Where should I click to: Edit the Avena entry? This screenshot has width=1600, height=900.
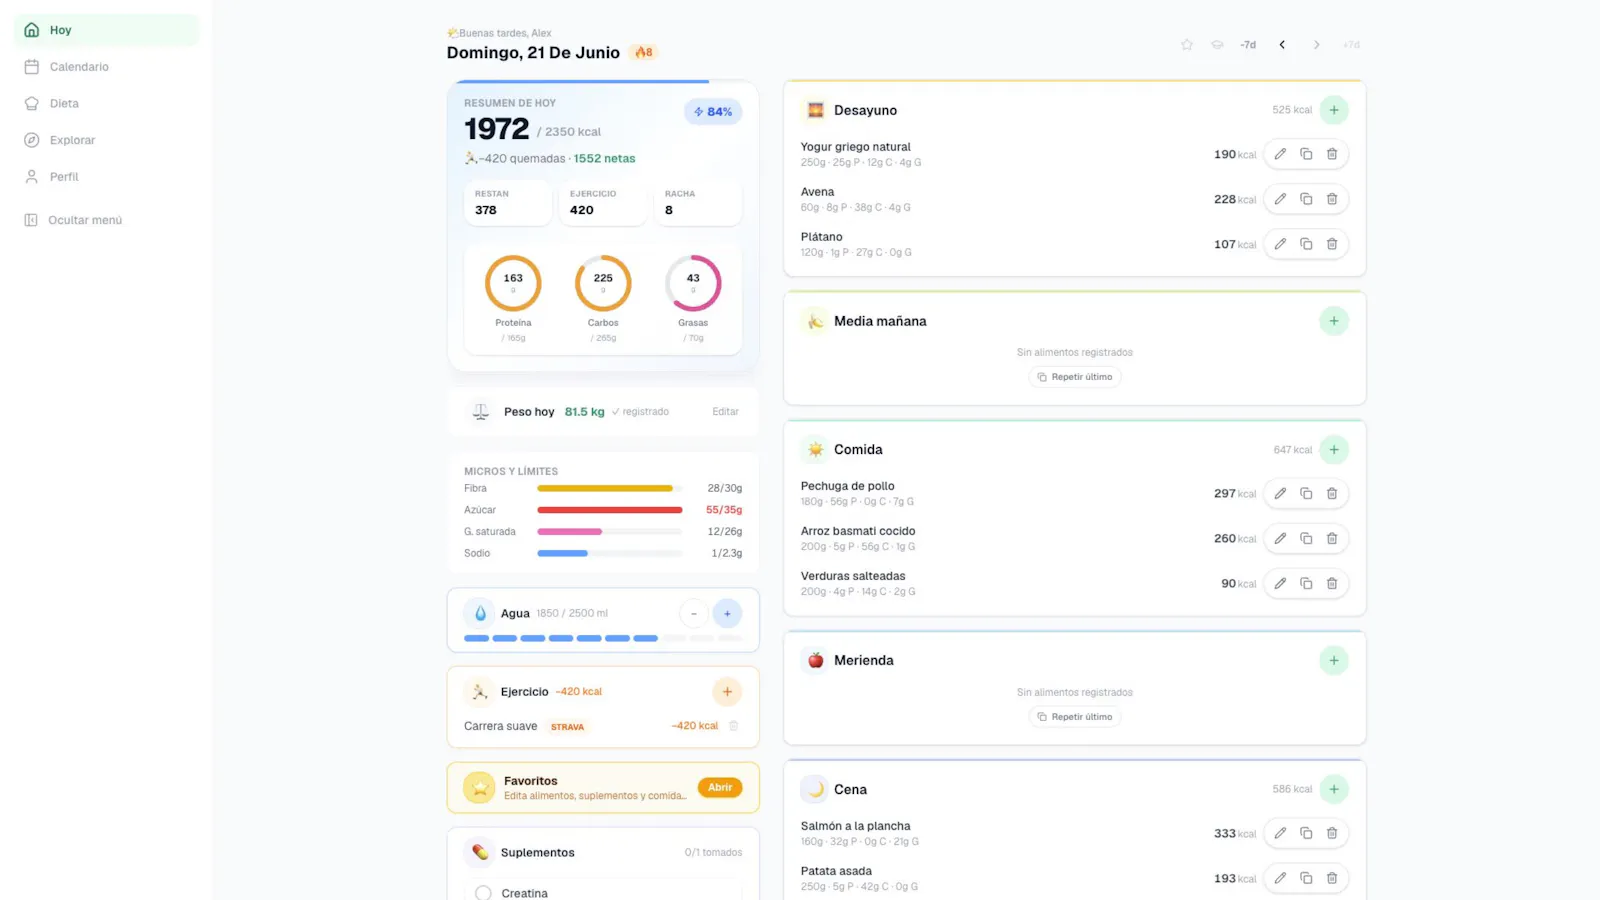coord(1280,199)
